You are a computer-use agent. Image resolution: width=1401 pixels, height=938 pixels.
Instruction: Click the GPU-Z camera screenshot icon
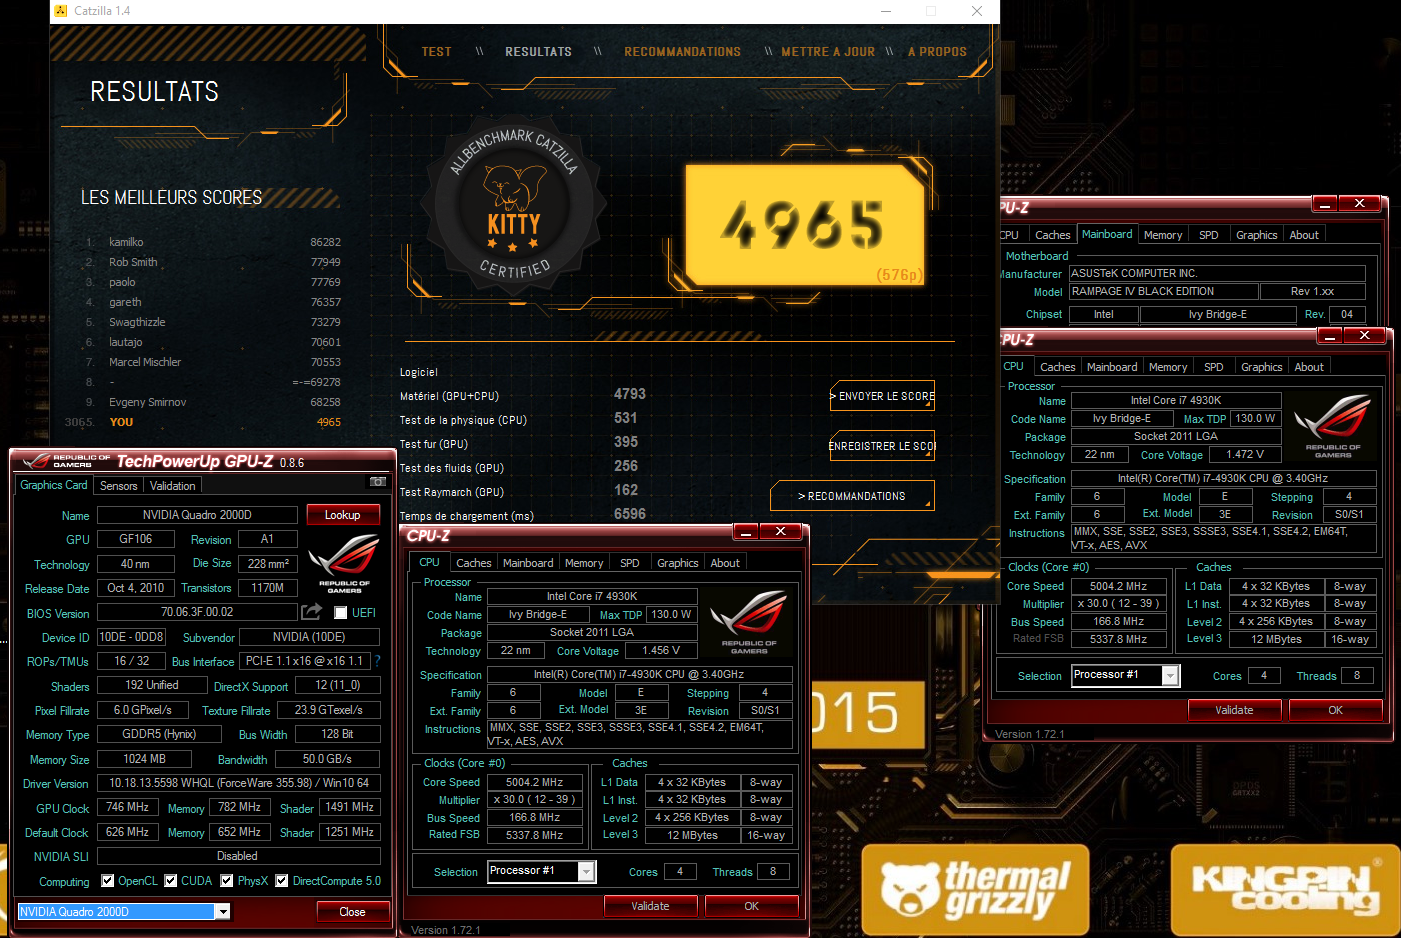(x=378, y=482)
